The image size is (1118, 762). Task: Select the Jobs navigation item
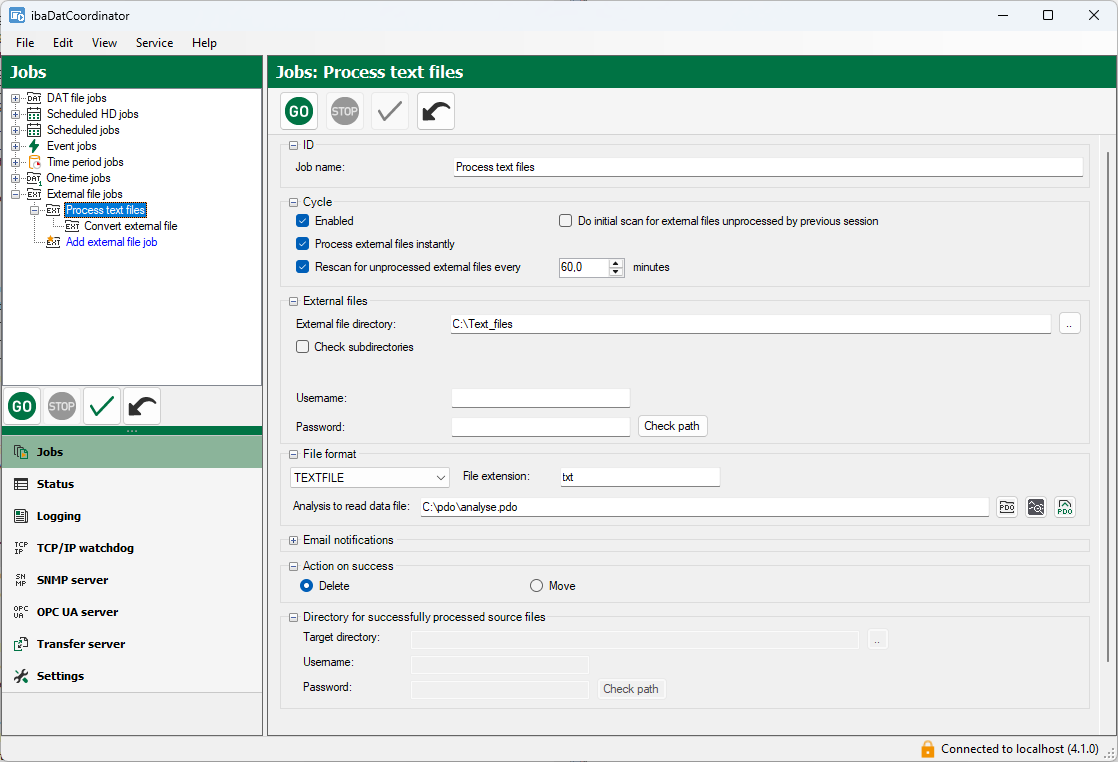click(x=132, y=452)
